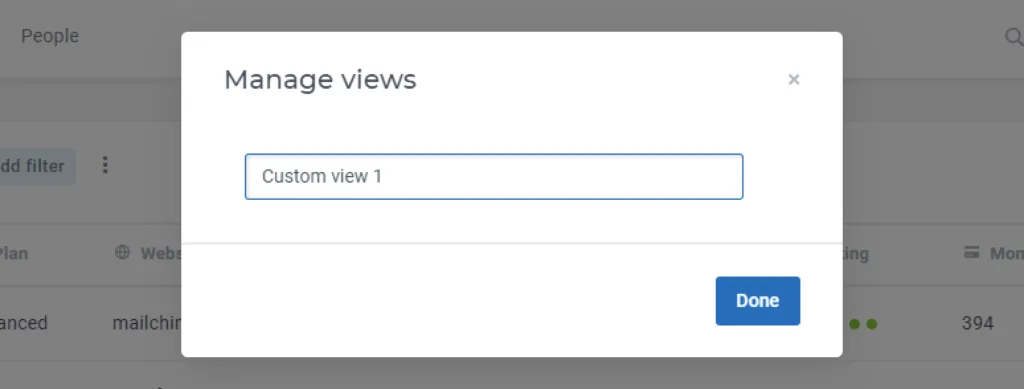Screen dimensions: 1024x389
Task: Confirm with the Done button
Action: (x=758, y=301)
